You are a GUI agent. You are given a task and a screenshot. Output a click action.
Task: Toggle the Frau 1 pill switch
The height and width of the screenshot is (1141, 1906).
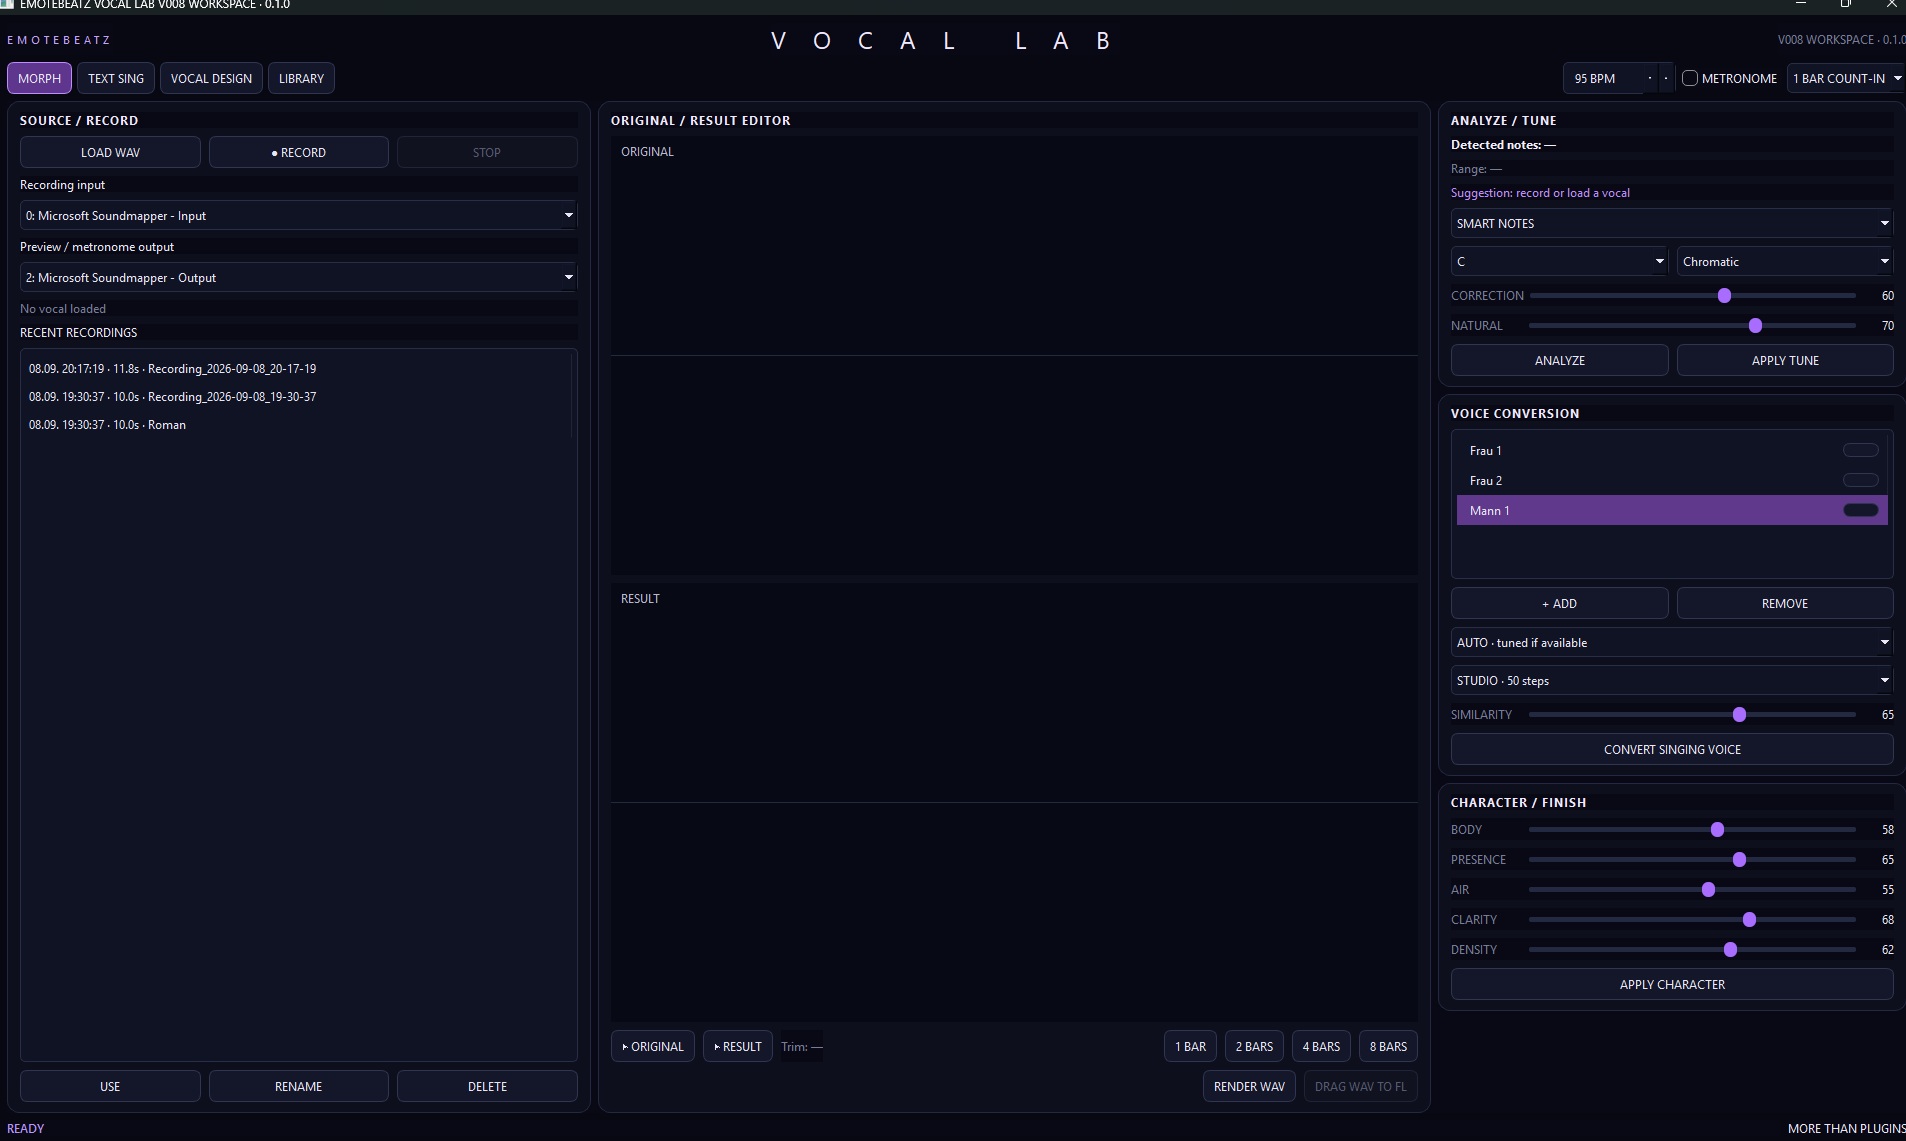click(1861, 450)
